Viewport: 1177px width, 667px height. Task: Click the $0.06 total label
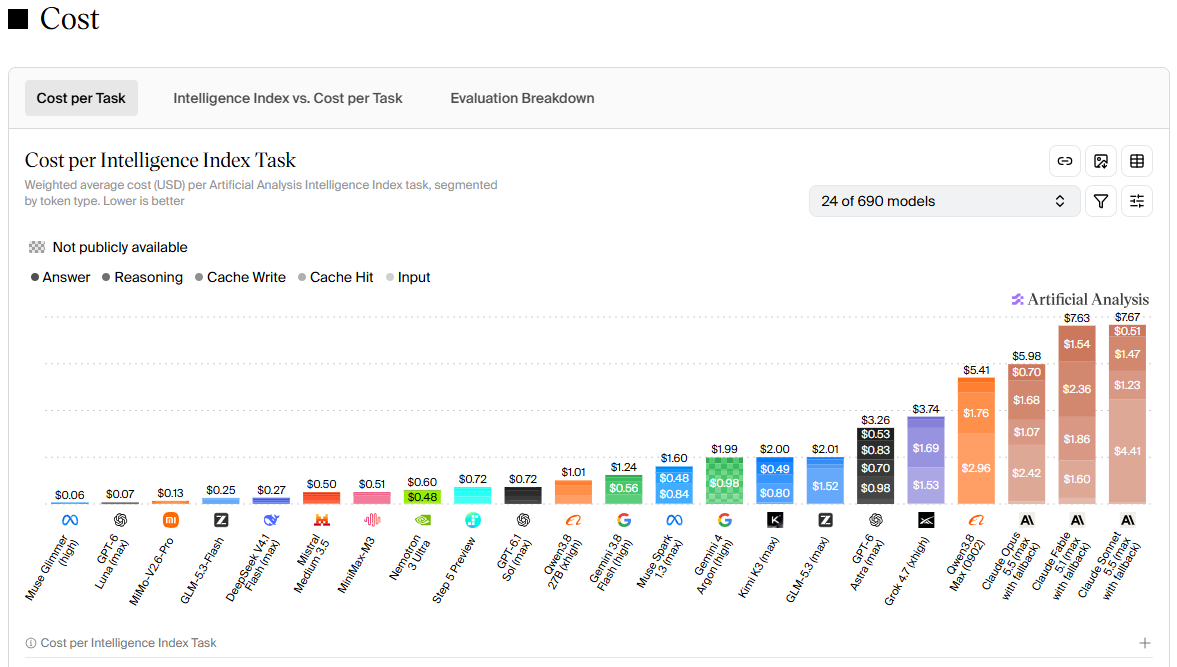coord(70,495)
